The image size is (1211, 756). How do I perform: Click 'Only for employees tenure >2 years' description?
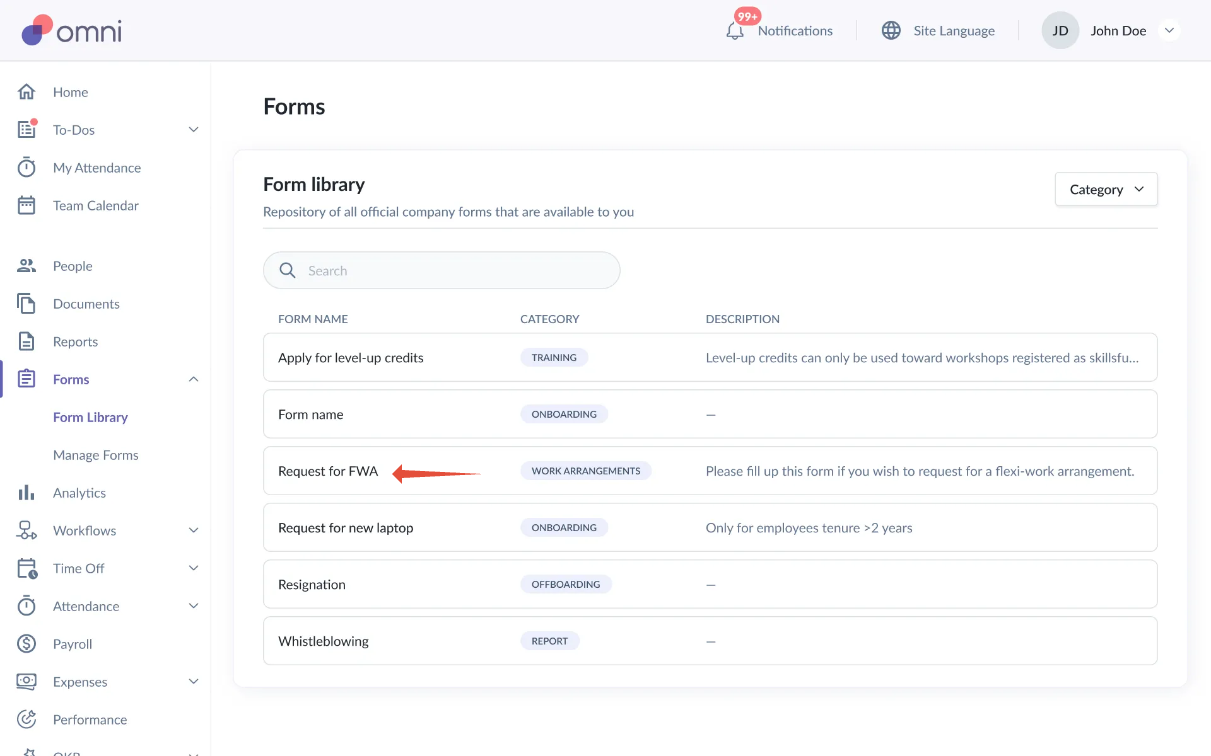[809, 528]
